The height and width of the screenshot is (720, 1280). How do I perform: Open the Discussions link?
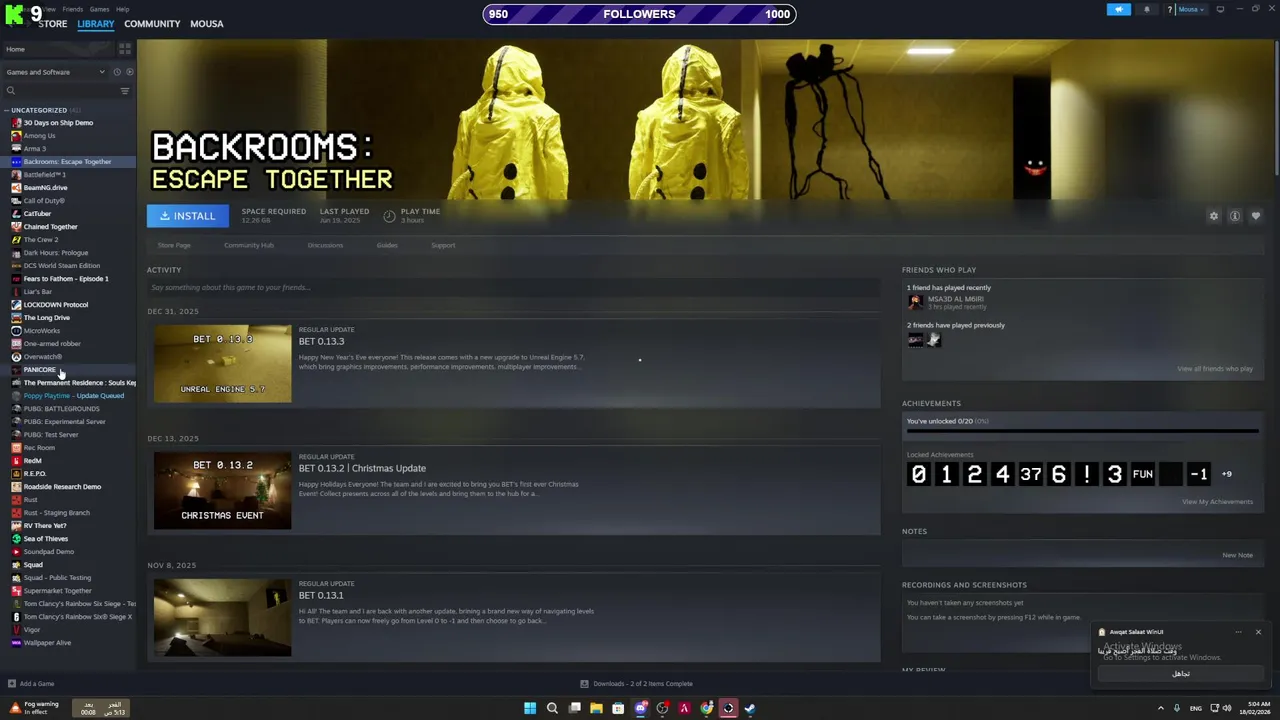pos(325,245)
